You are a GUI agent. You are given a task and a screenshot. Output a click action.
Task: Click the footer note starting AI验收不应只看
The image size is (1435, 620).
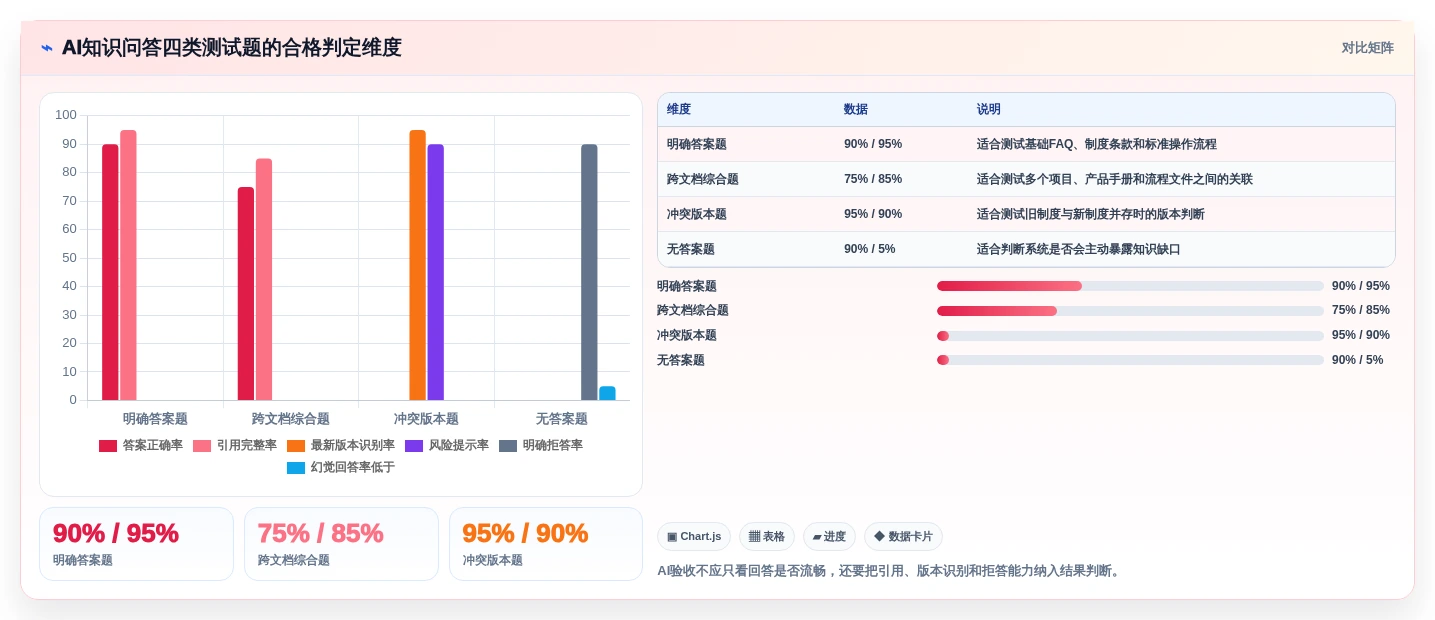coord(890,571)
